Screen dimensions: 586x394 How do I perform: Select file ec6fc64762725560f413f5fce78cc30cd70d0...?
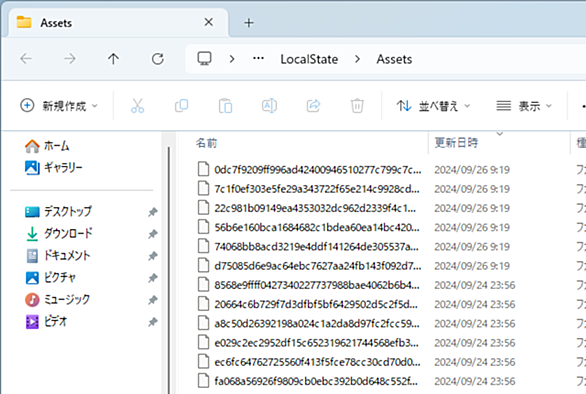[x=317, y=362]
